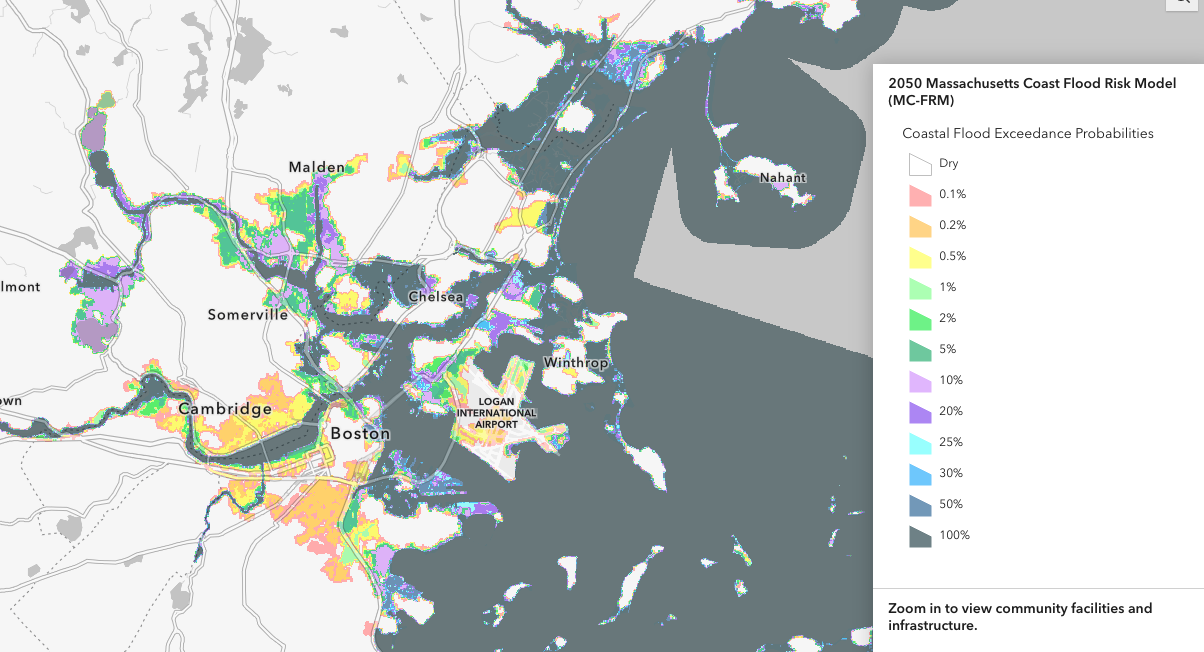The width and height of the screenshot is (1204, 652).
Task: Click the 2% green legend symbol
Action: coord(918,318)
